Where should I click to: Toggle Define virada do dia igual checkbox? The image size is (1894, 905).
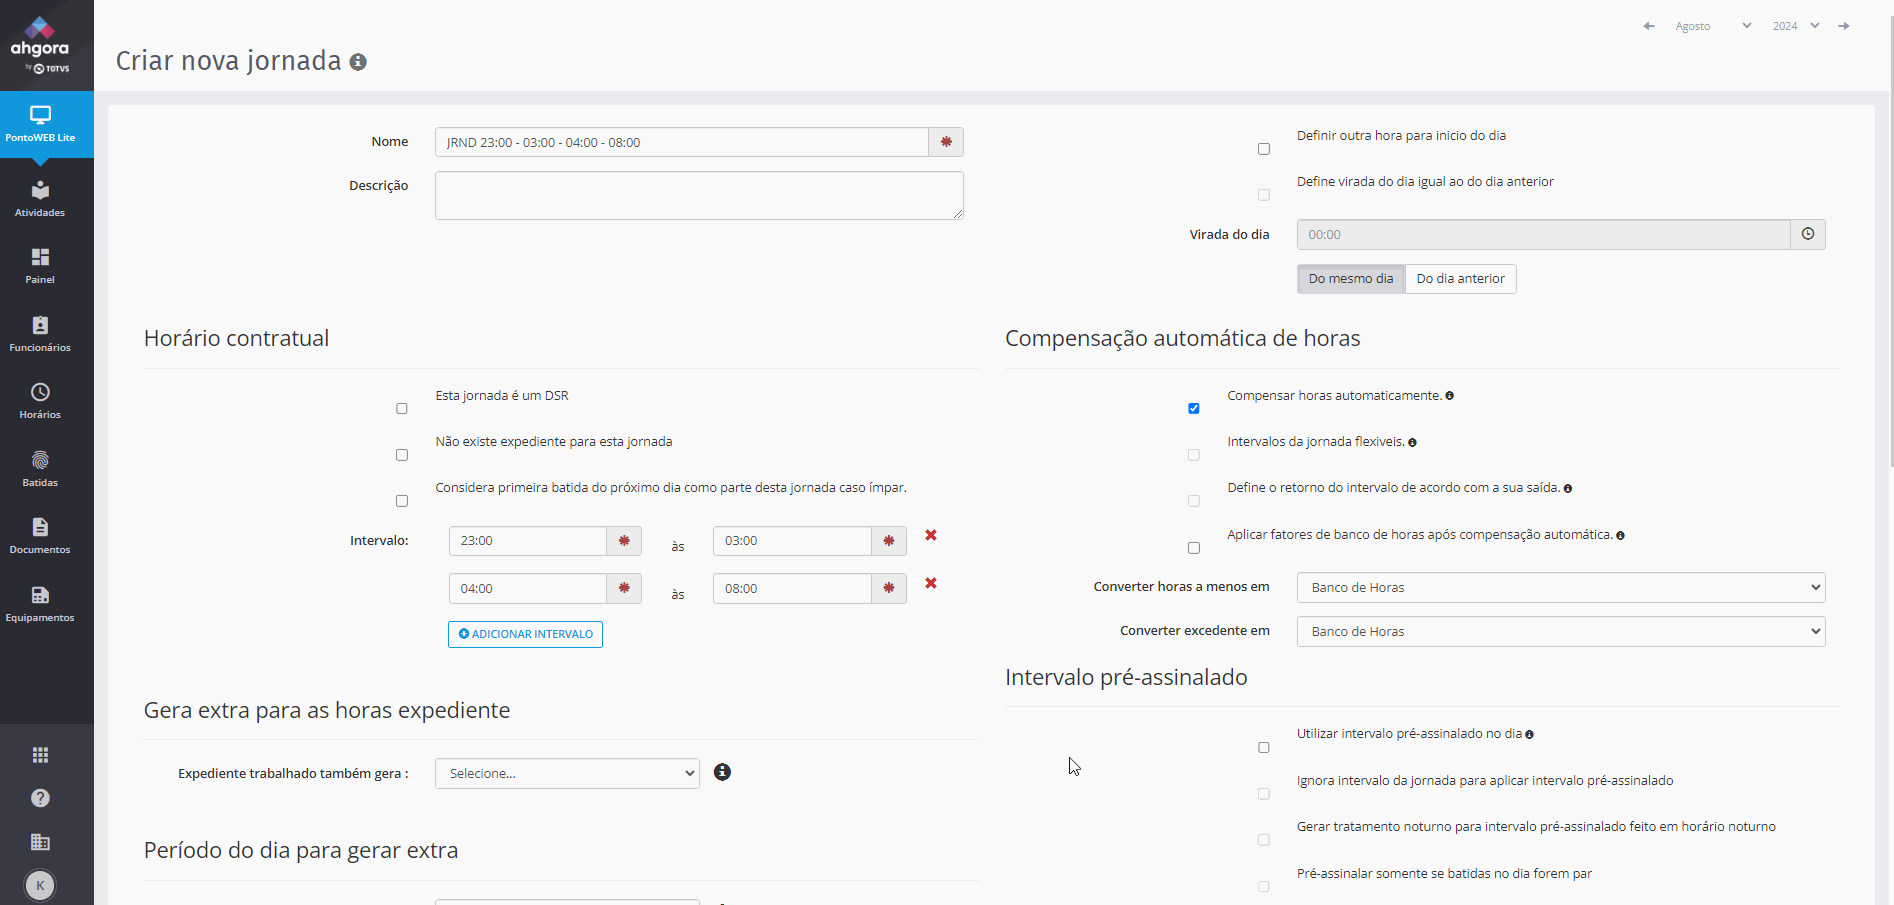[x=1264, y=195]
